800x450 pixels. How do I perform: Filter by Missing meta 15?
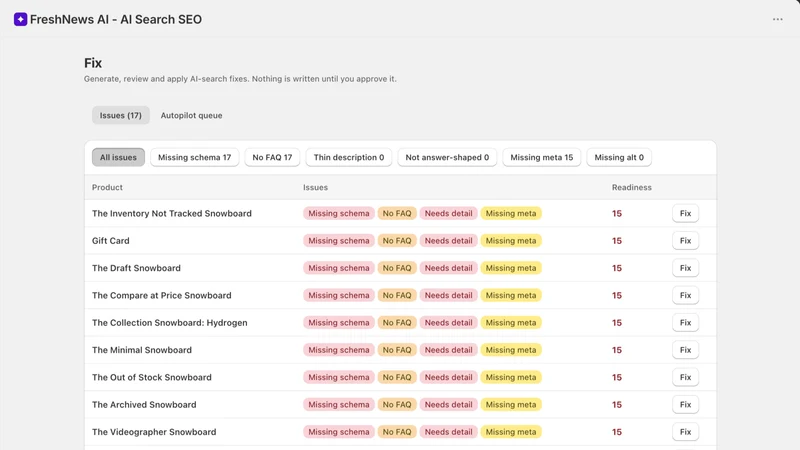[541, 157]
